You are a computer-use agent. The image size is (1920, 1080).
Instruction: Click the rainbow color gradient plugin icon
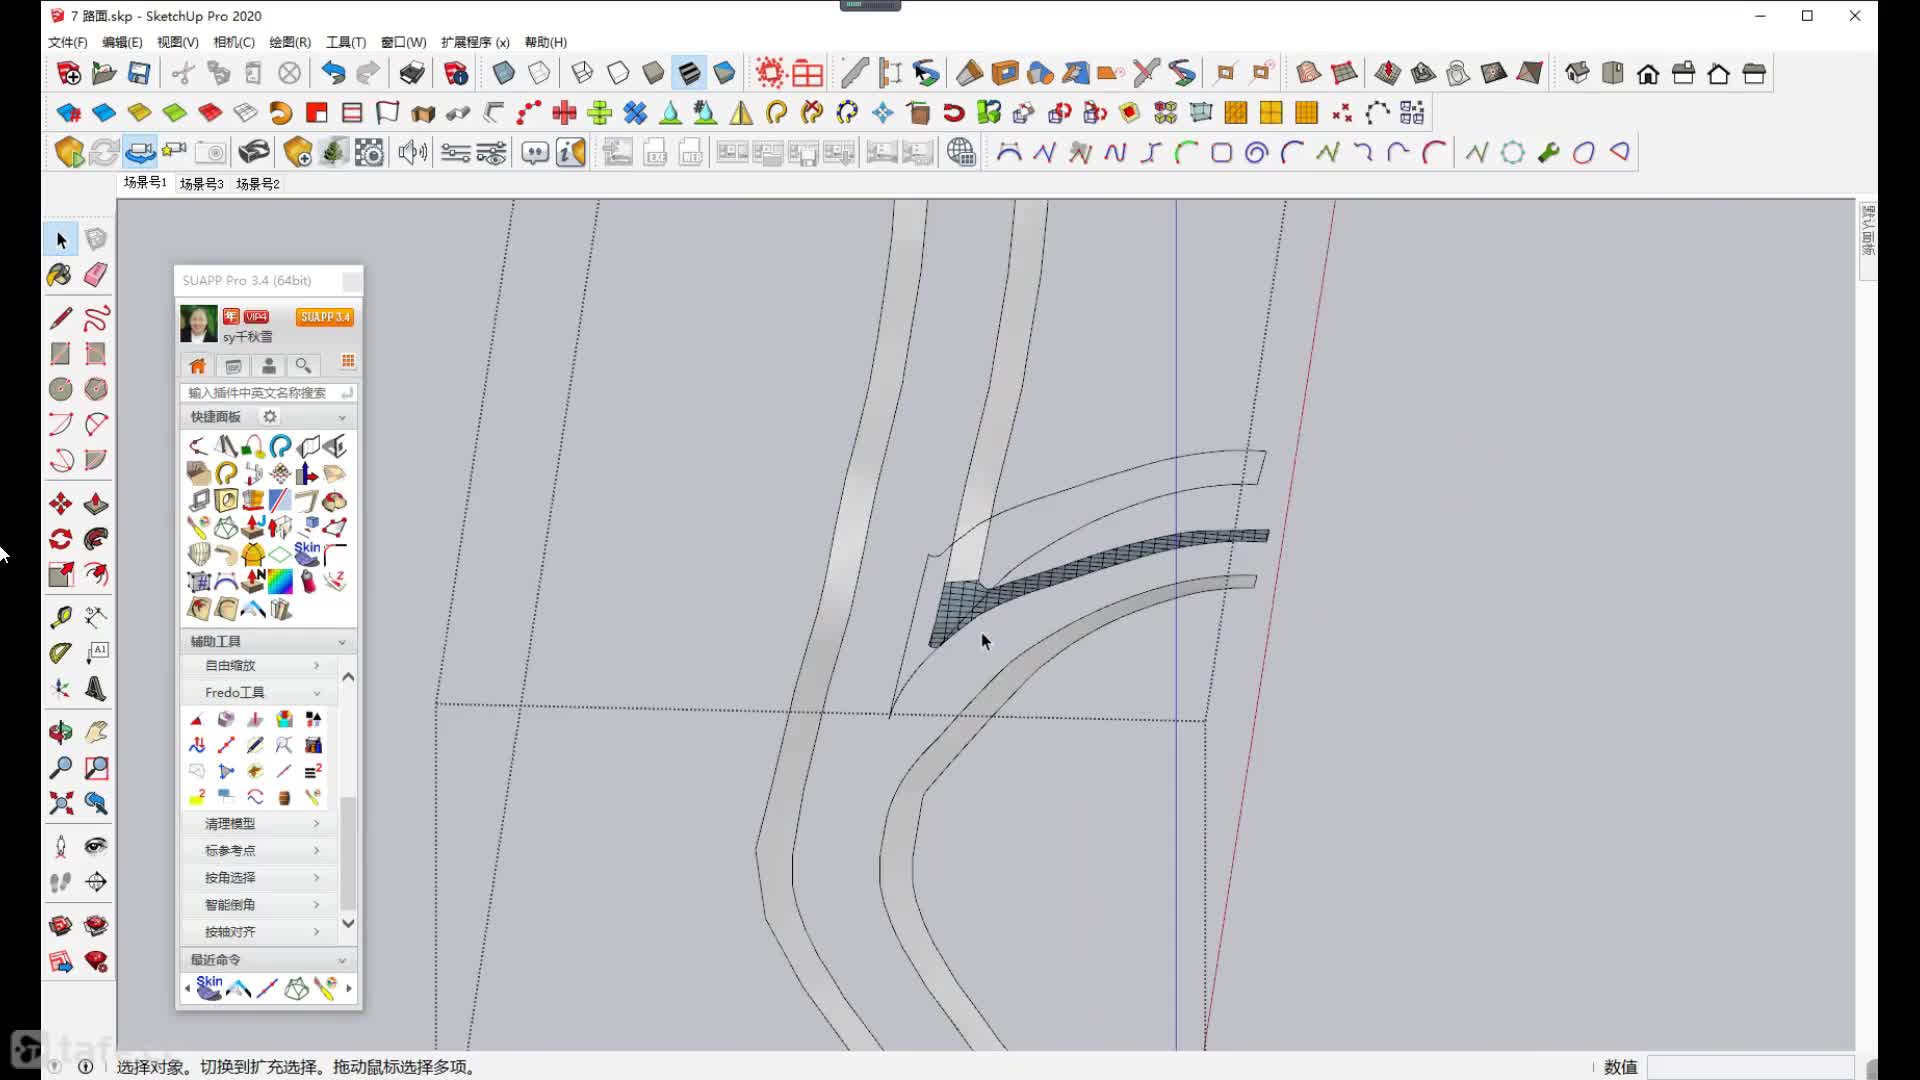point(280,581)
